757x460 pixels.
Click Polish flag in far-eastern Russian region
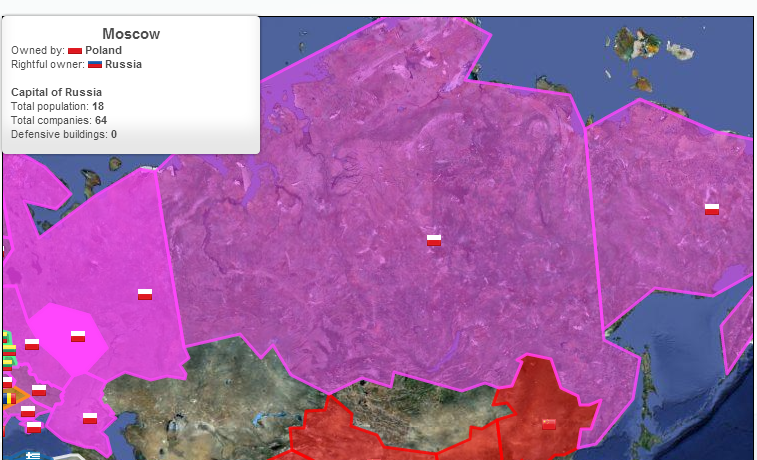(x=712, y=209)
